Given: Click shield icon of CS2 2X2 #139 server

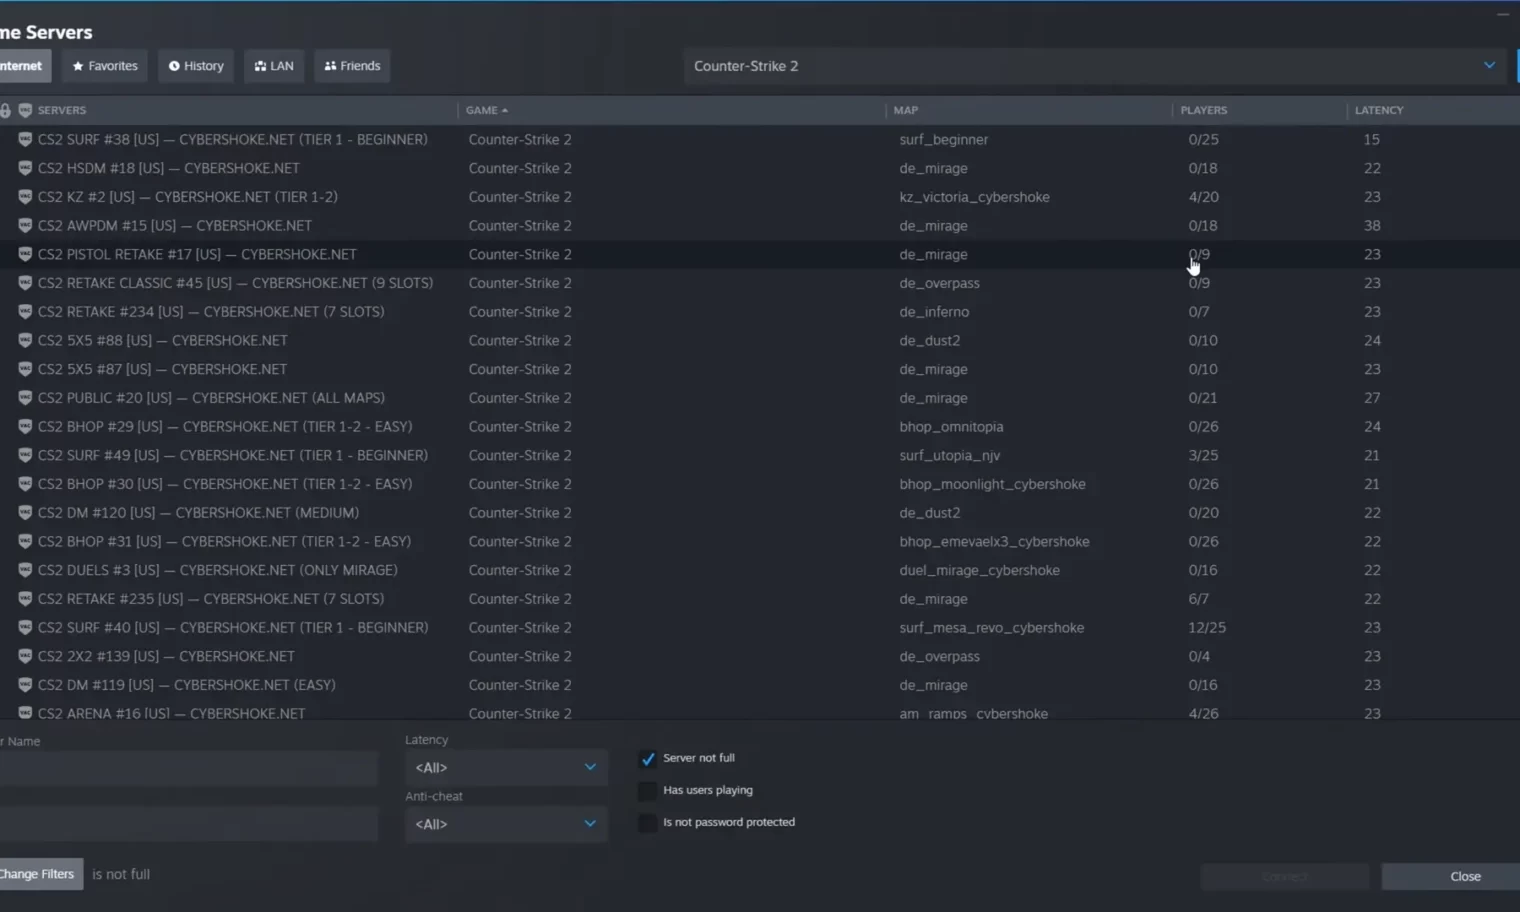Looking at the screenshot, I should point(25,656).
